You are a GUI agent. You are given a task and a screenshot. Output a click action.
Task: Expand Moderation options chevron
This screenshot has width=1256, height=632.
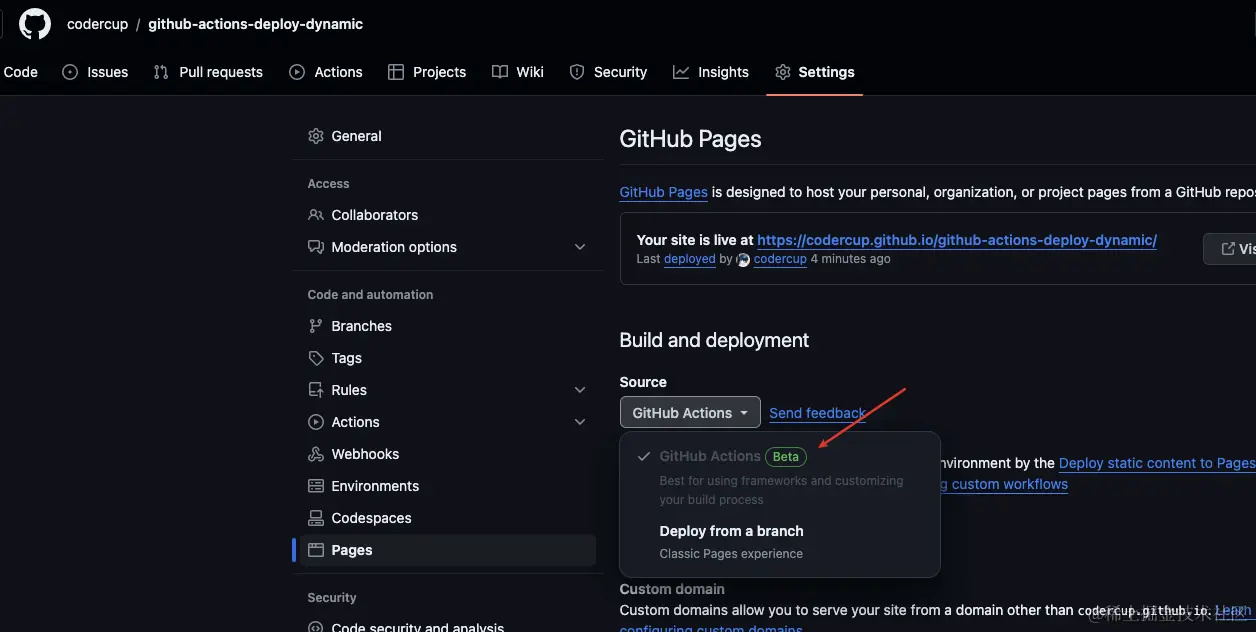click(x=580, y=247)
